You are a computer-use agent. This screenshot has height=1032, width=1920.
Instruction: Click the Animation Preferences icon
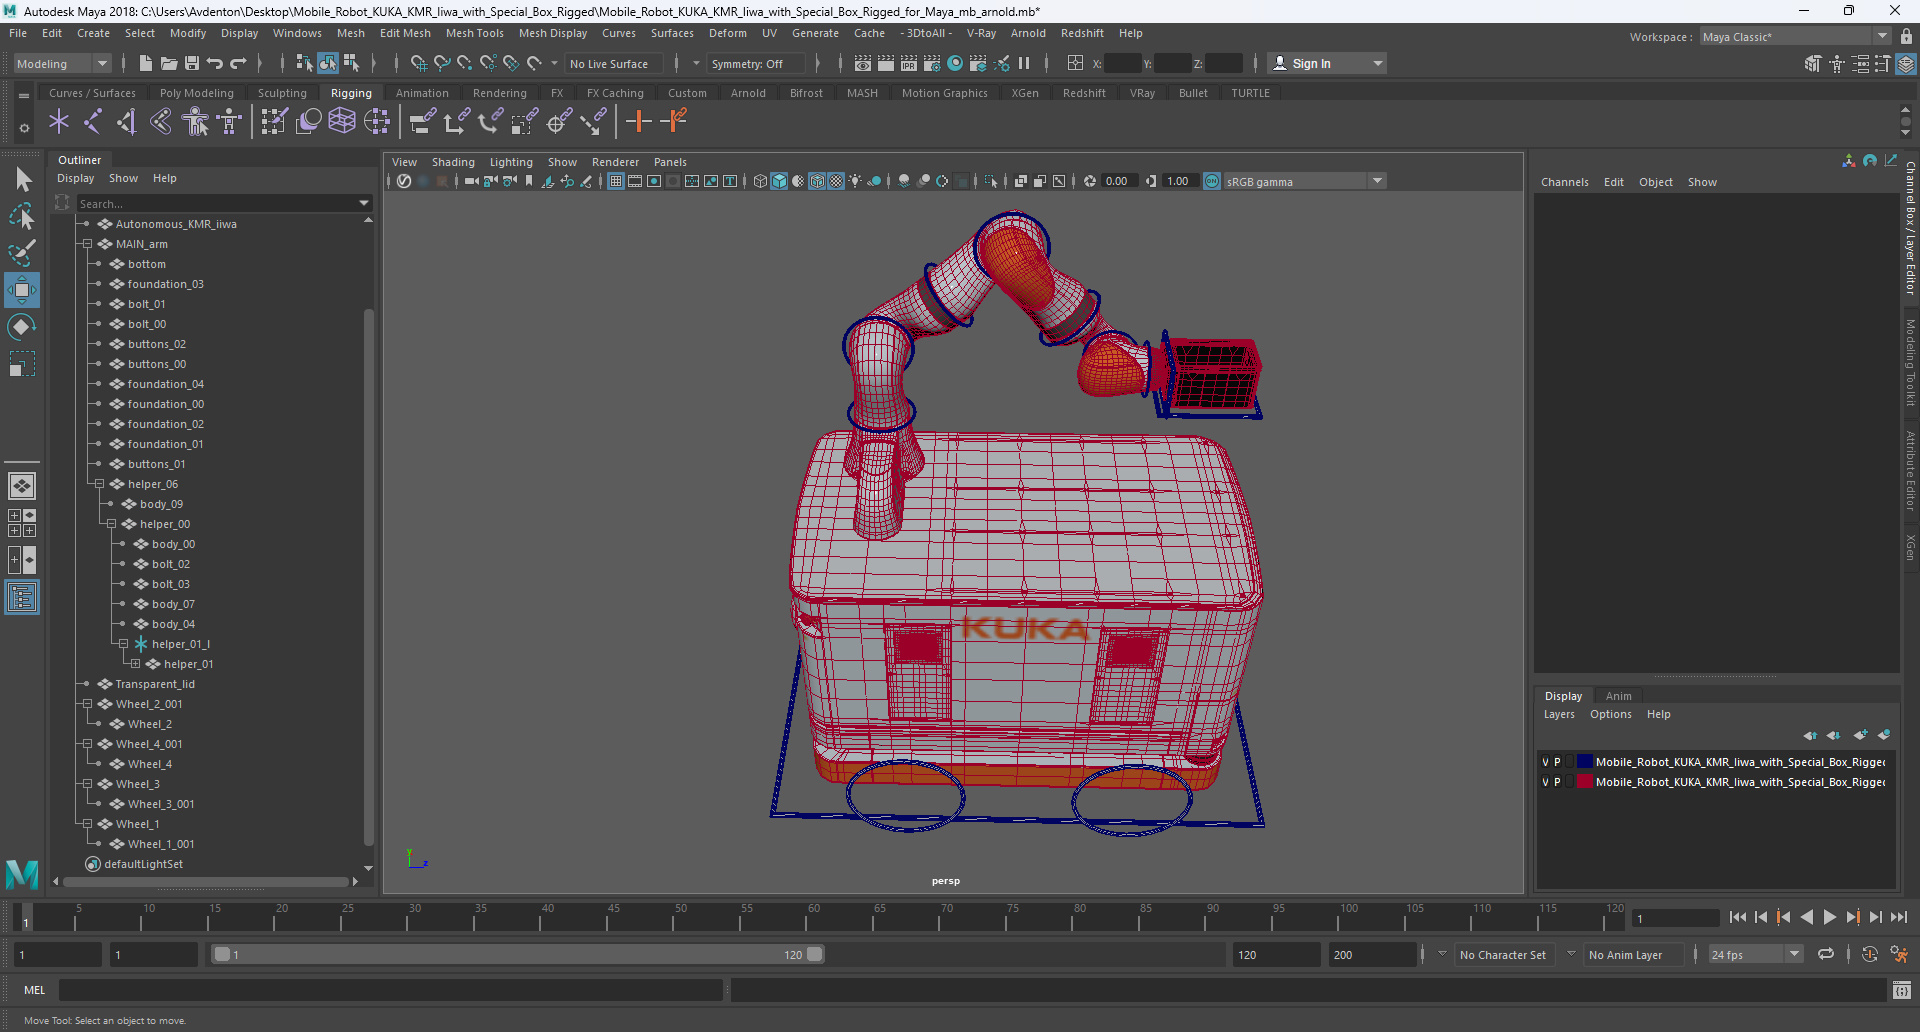tap(1899, 954)
